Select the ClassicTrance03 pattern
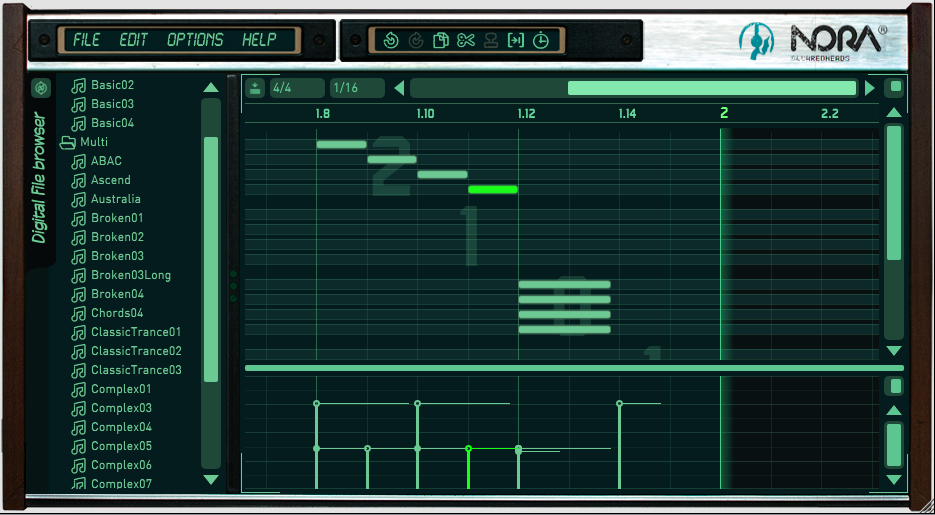Viewport: 935px width, 515px height. [x=136, y=370]
